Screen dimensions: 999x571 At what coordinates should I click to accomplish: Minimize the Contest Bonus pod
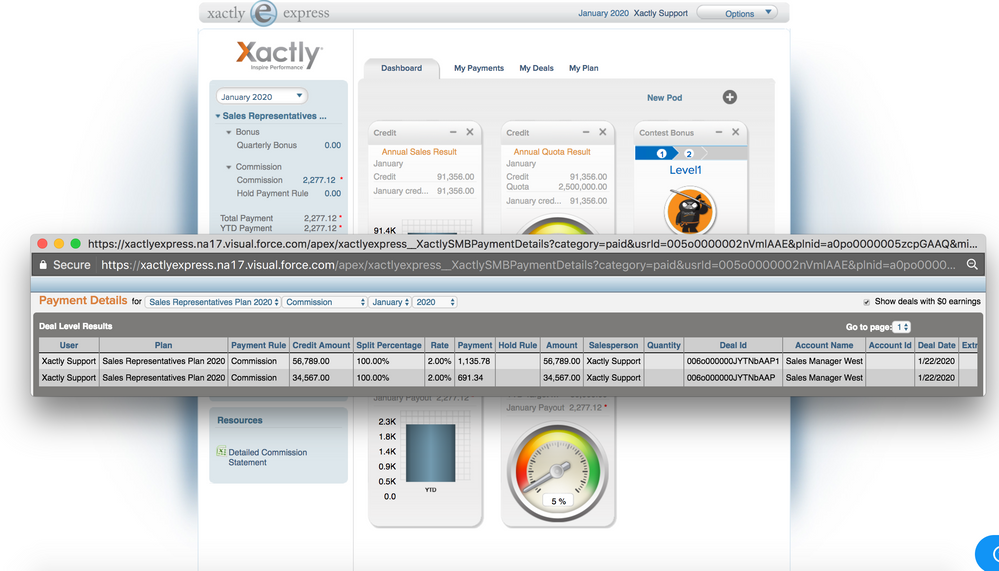[x=719, y=132]
